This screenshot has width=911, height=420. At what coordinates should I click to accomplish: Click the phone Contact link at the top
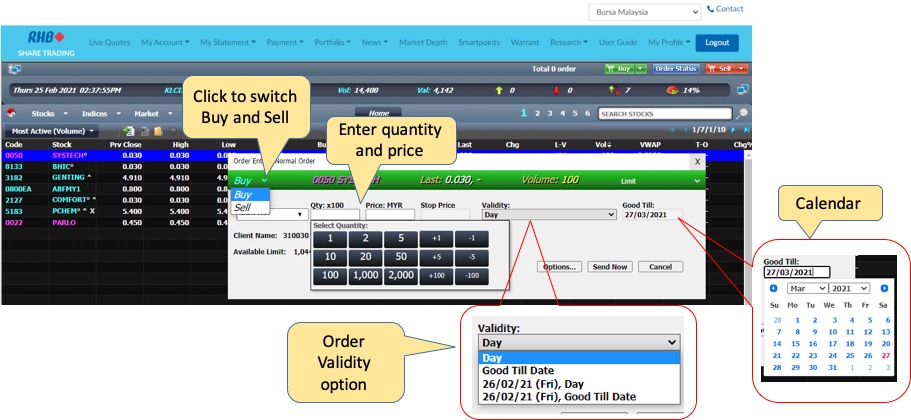[x=725, y=9]
